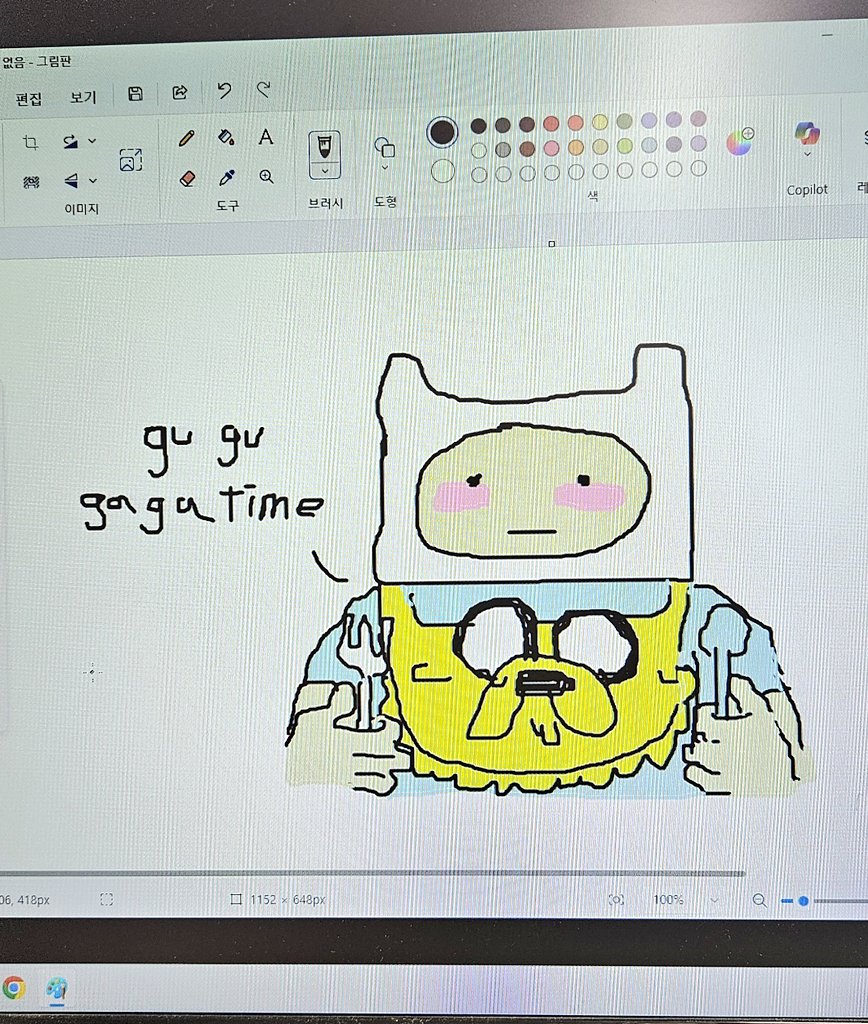The image size is (868, 1024).
Task: Select the Fill with color bucket tool
Action: [x=225, y=138]
